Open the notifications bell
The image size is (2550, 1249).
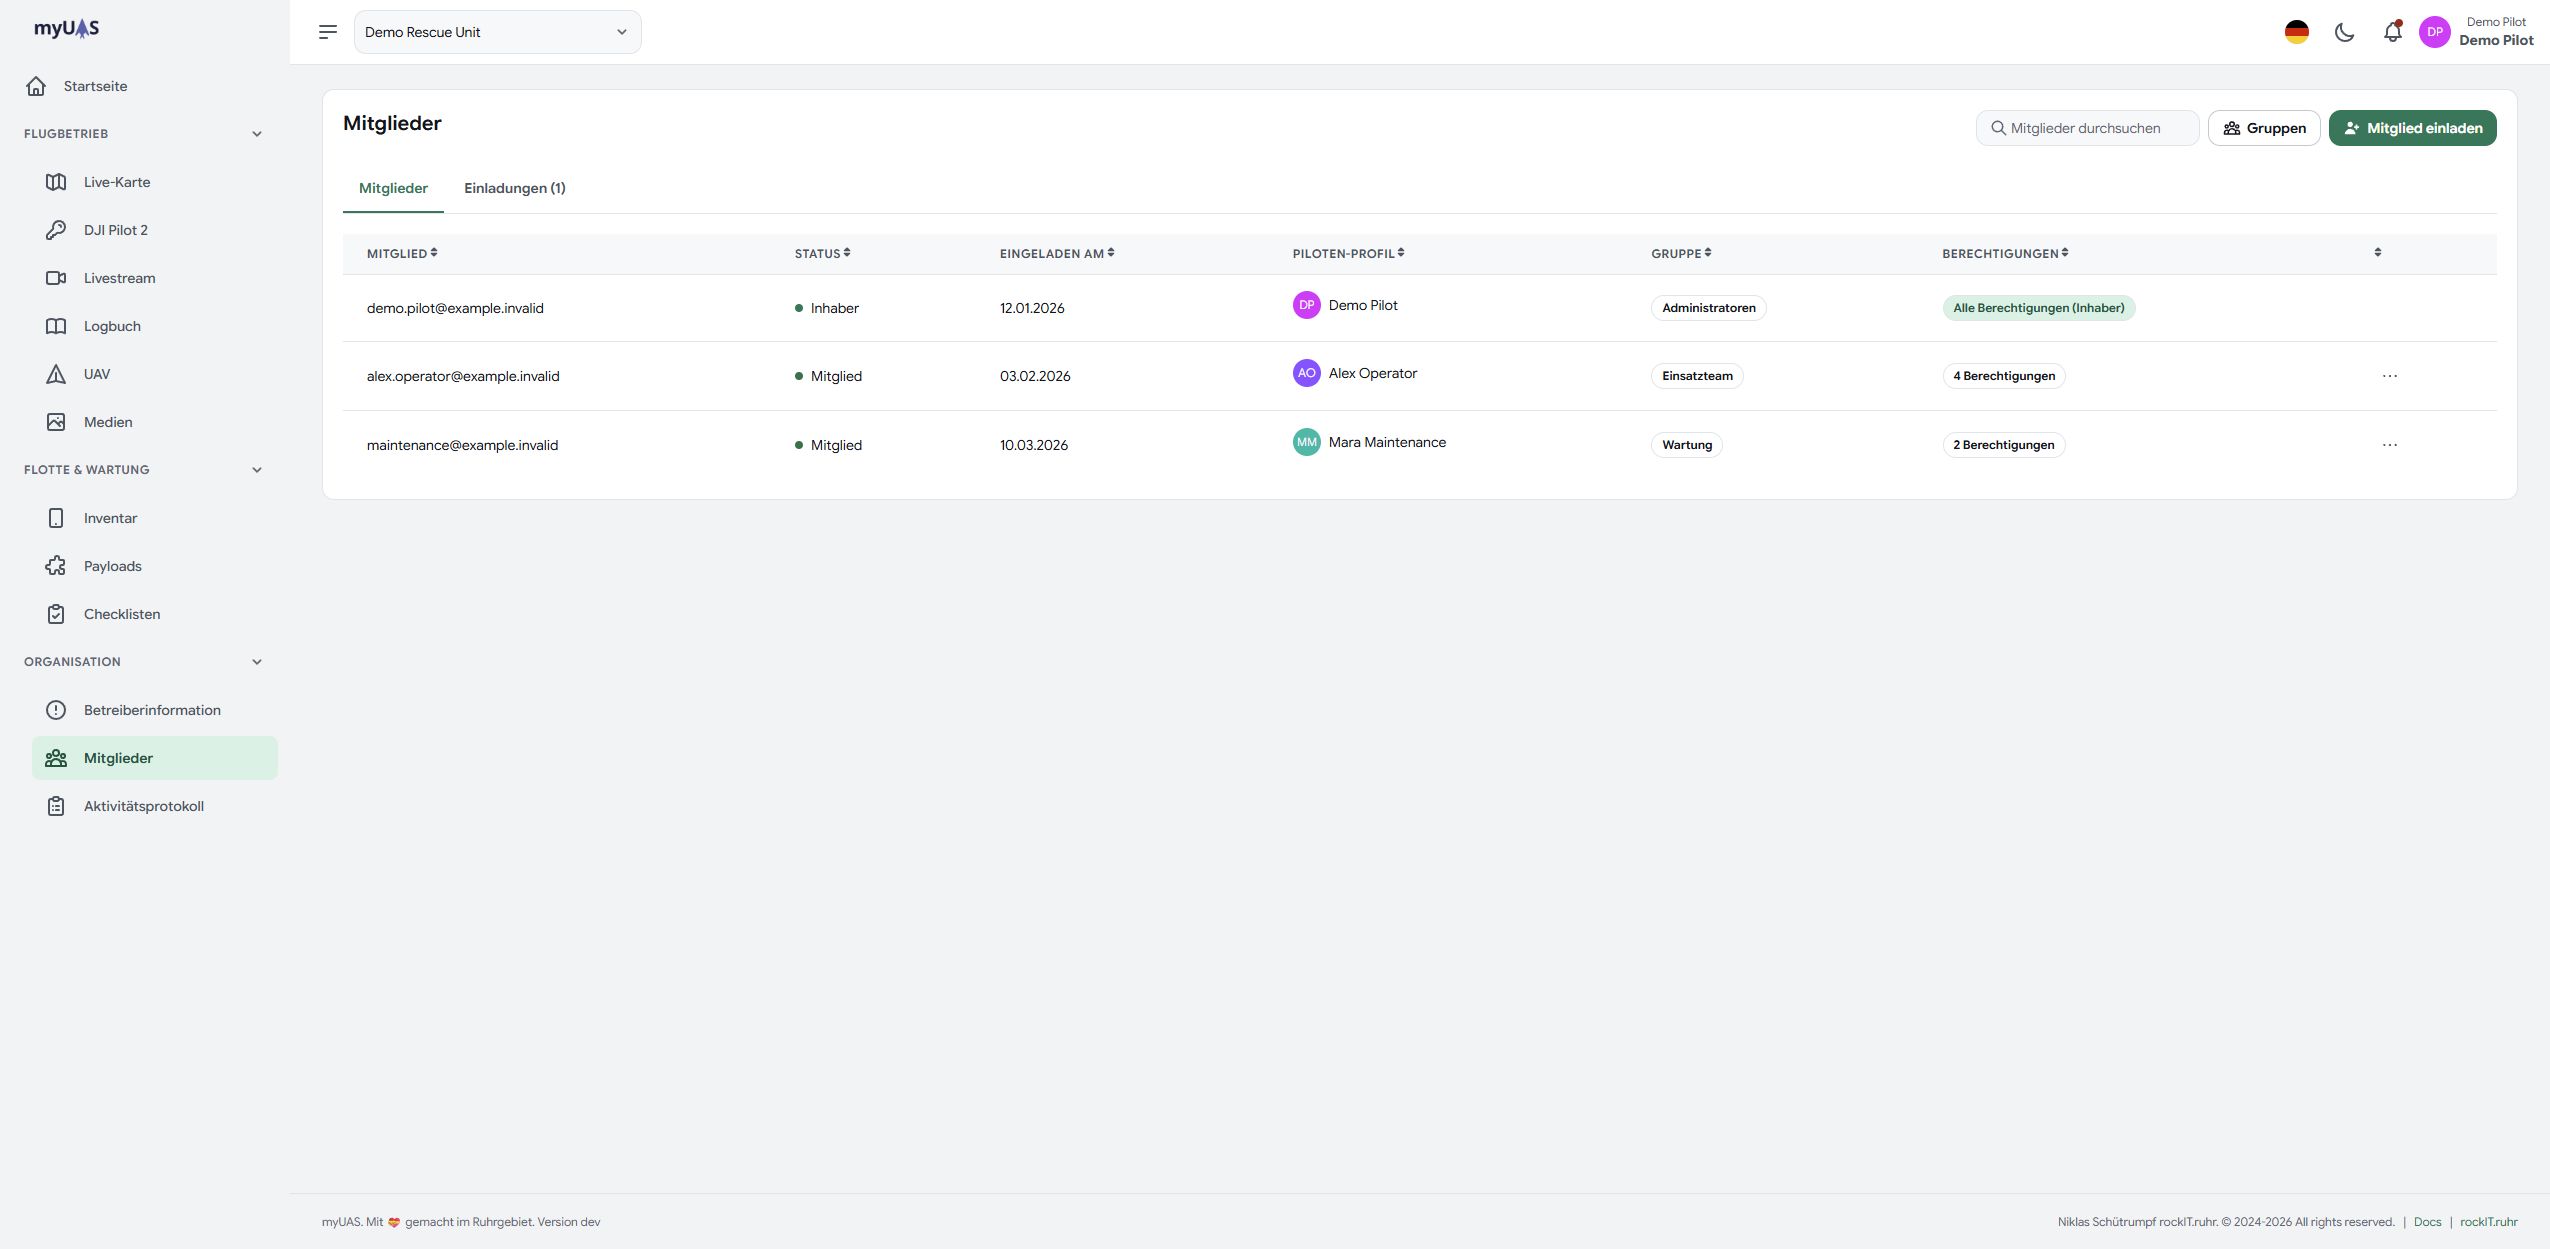[2392, 32]
